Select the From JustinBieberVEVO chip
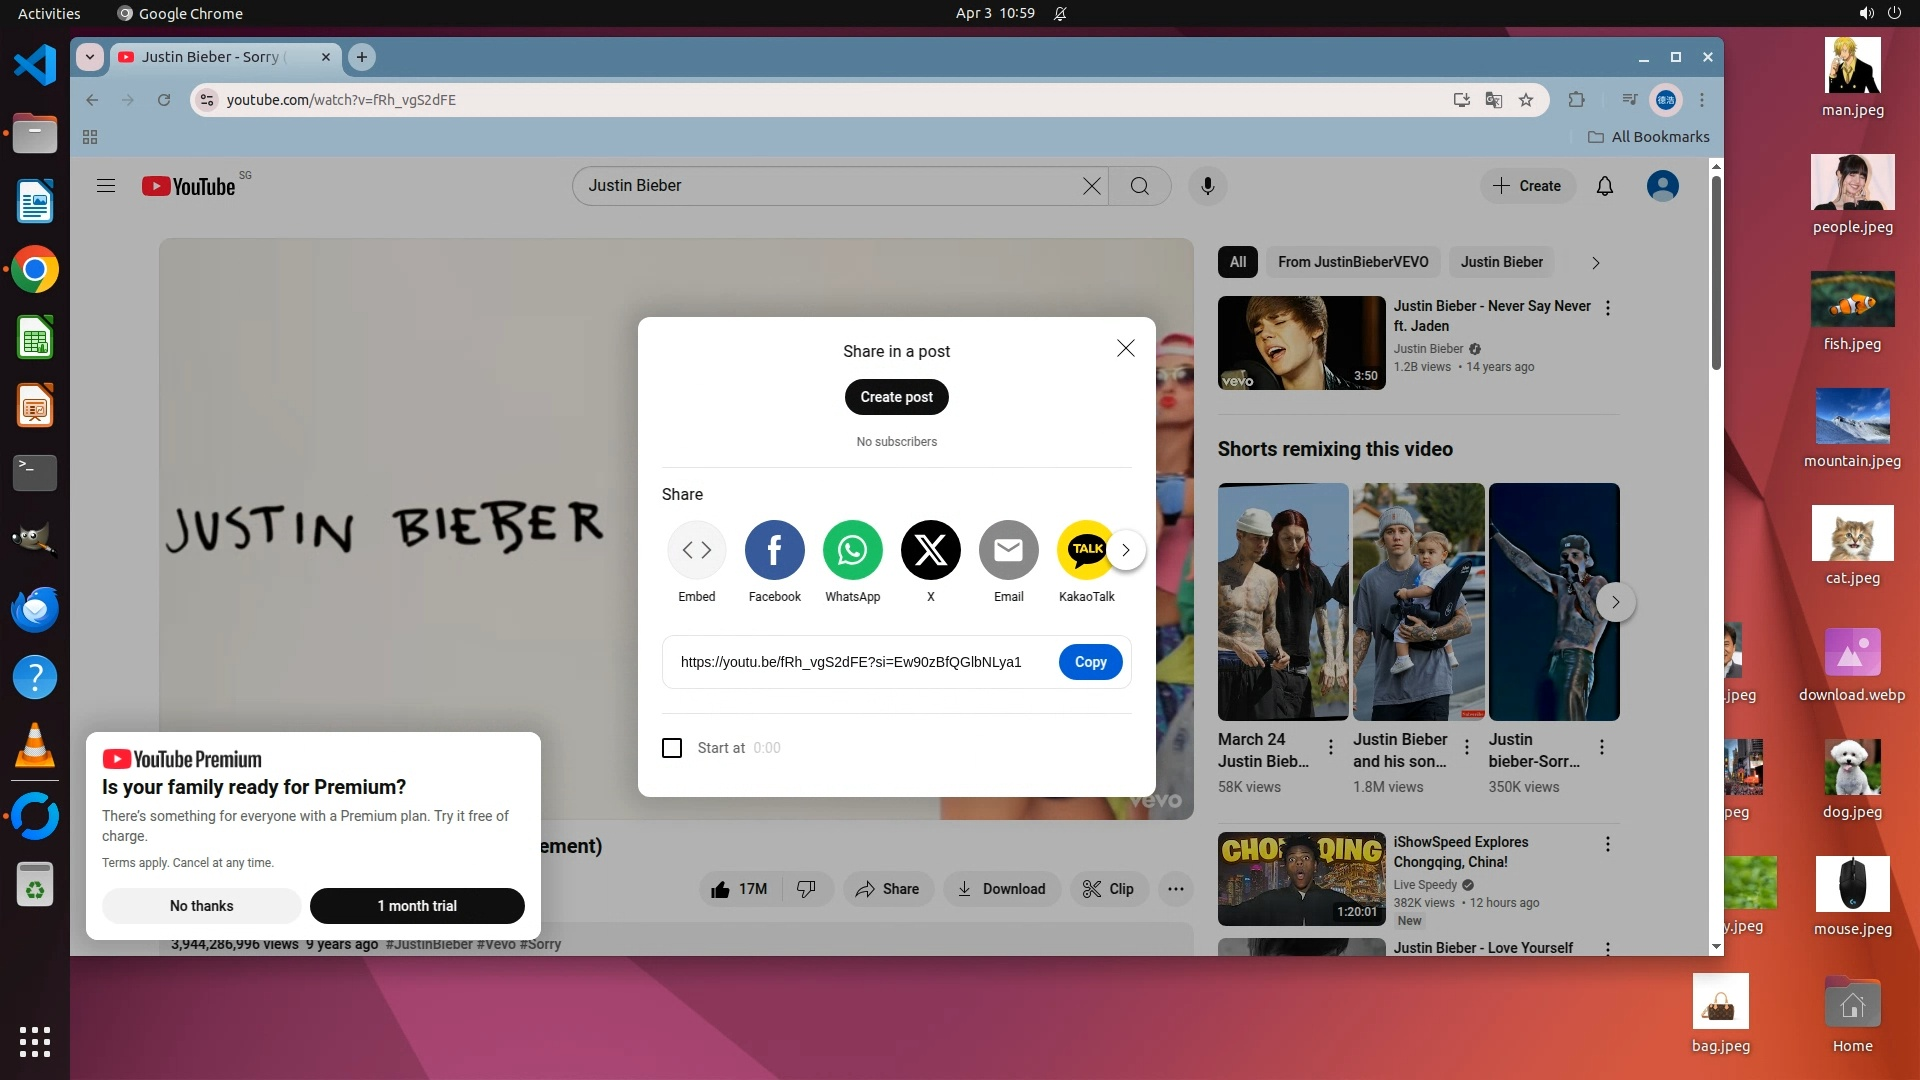This screenshot has height=1080, width=1920. (x=1352, y=262)
